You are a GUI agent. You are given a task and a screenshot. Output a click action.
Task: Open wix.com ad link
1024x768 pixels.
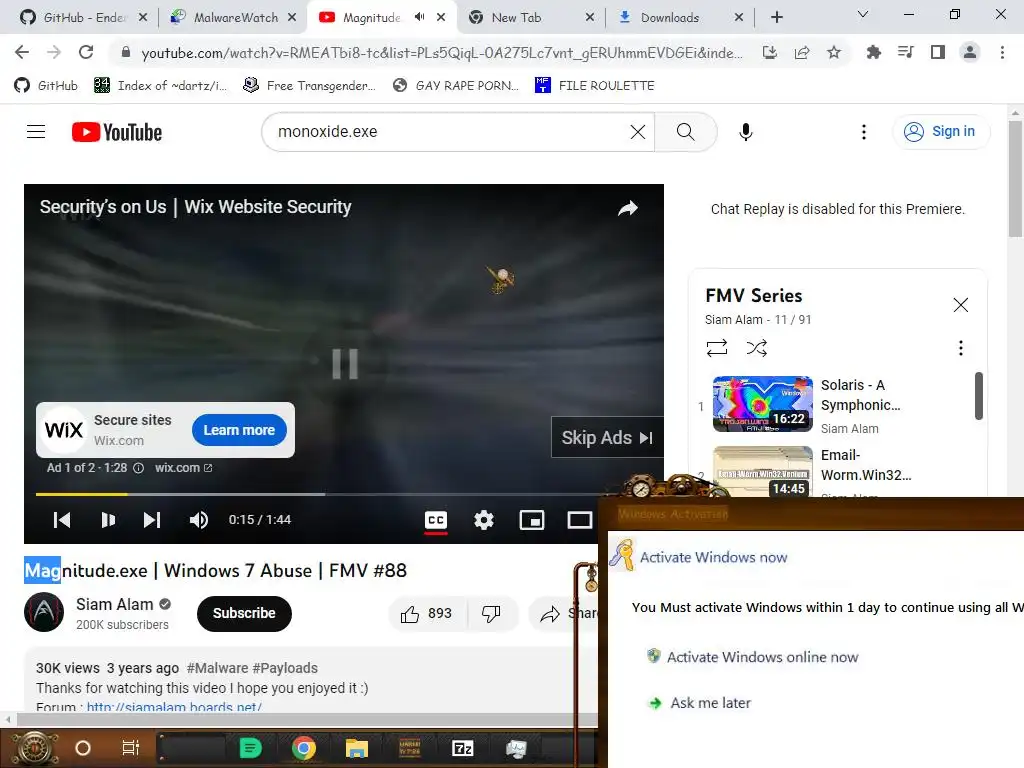pyautogui.click(x=183, y=468)
